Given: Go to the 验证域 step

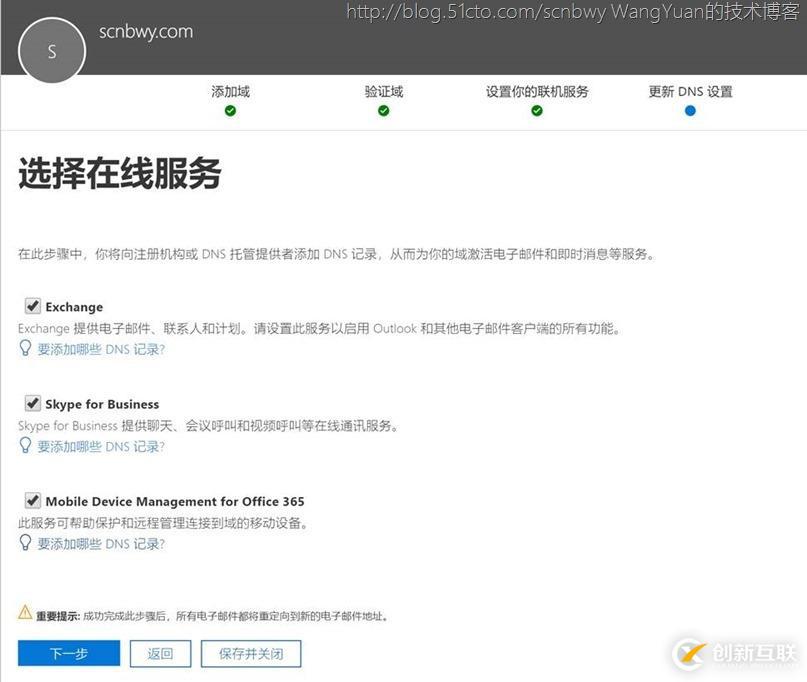Looking at the screenshot, I should pos(384,92).
